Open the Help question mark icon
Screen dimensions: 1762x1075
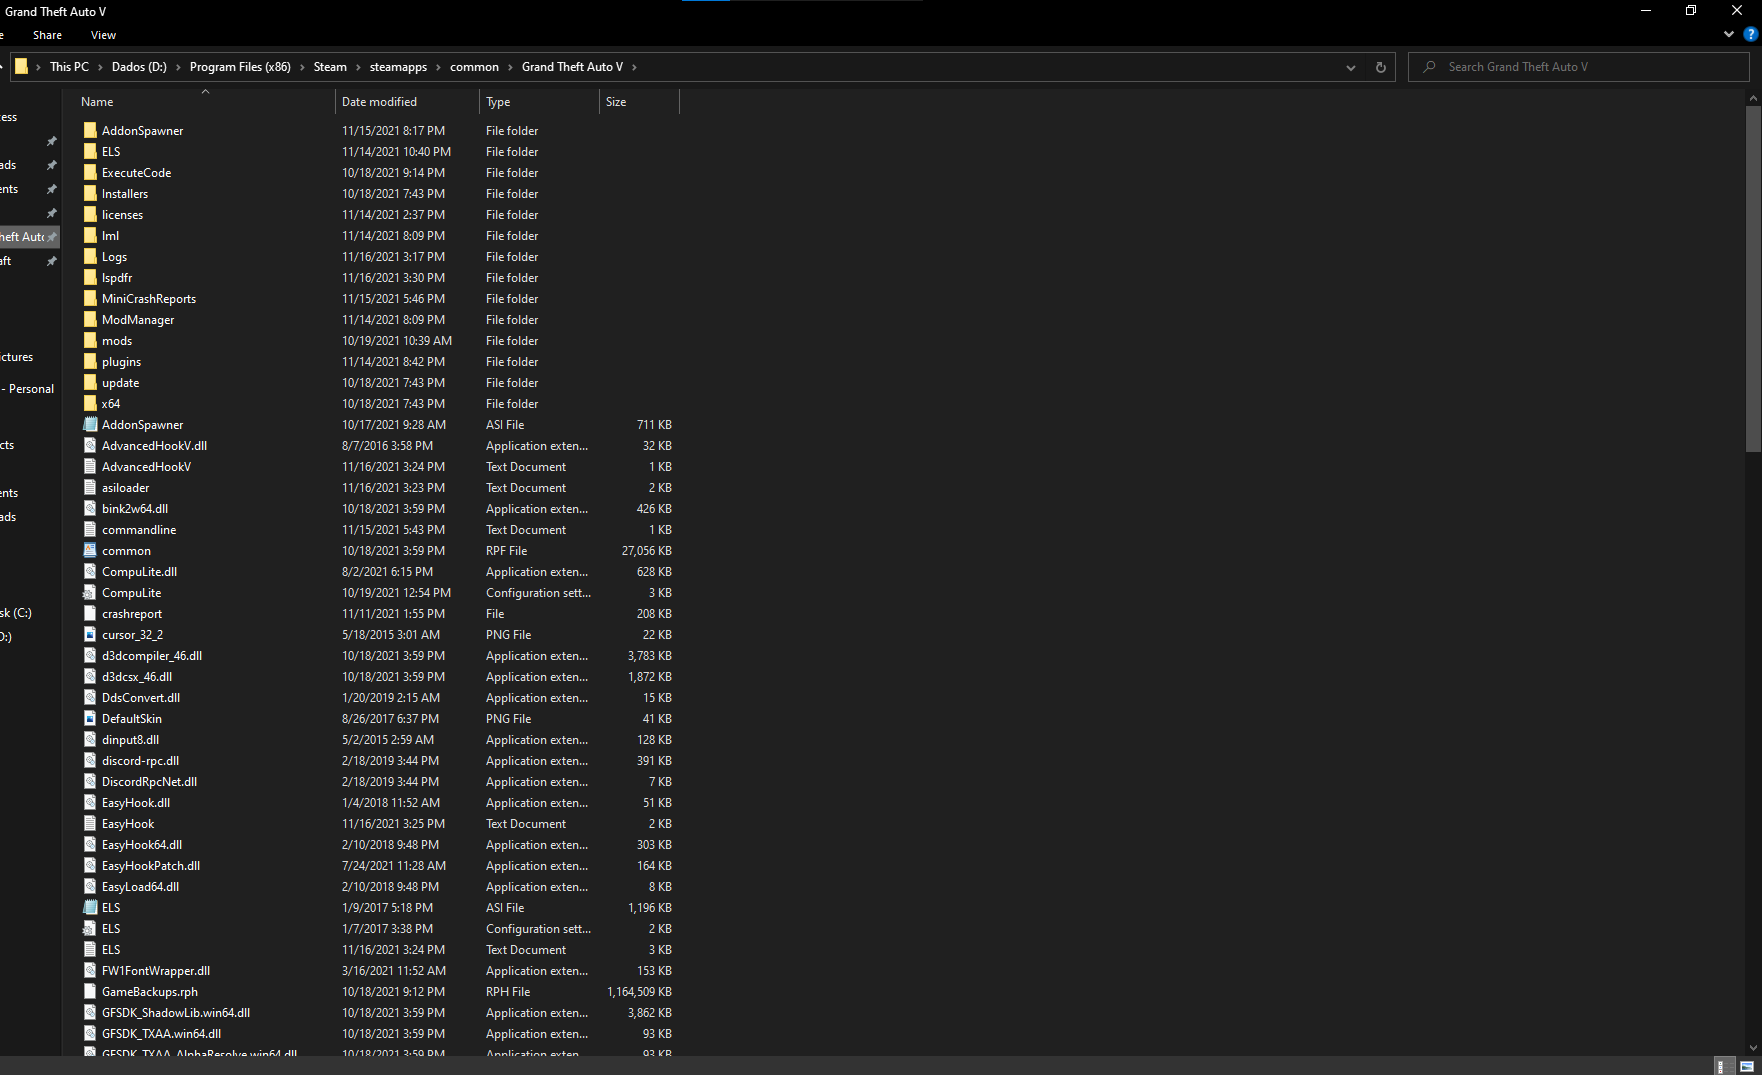1751,34
